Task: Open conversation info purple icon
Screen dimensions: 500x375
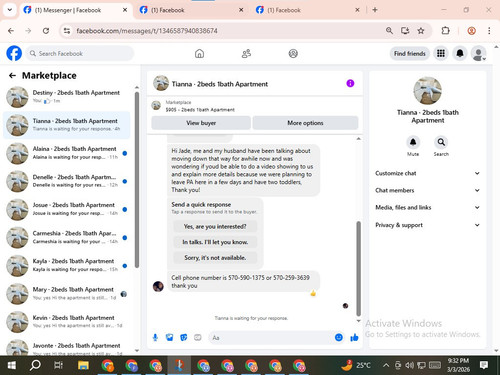Action: point(350,83)
